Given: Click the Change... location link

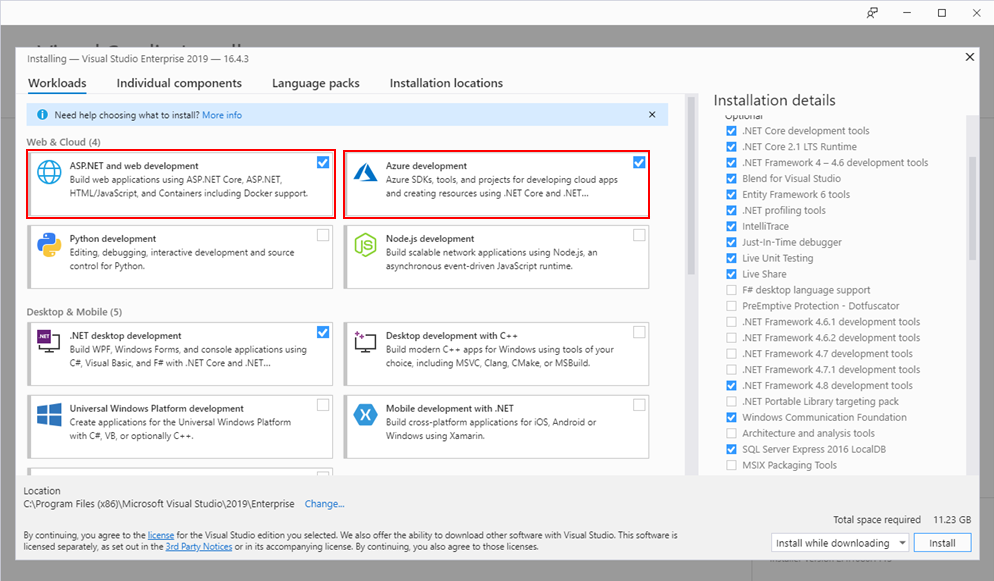Looking at the screenshot, I should [324, 504].
